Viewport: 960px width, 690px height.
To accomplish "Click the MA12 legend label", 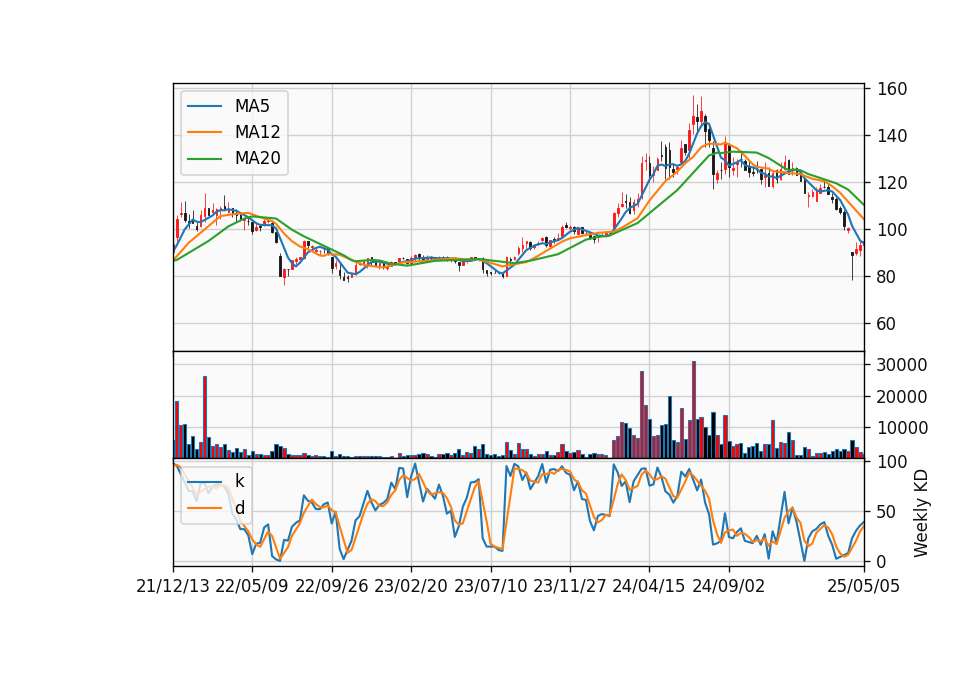I will coord(257,132).
